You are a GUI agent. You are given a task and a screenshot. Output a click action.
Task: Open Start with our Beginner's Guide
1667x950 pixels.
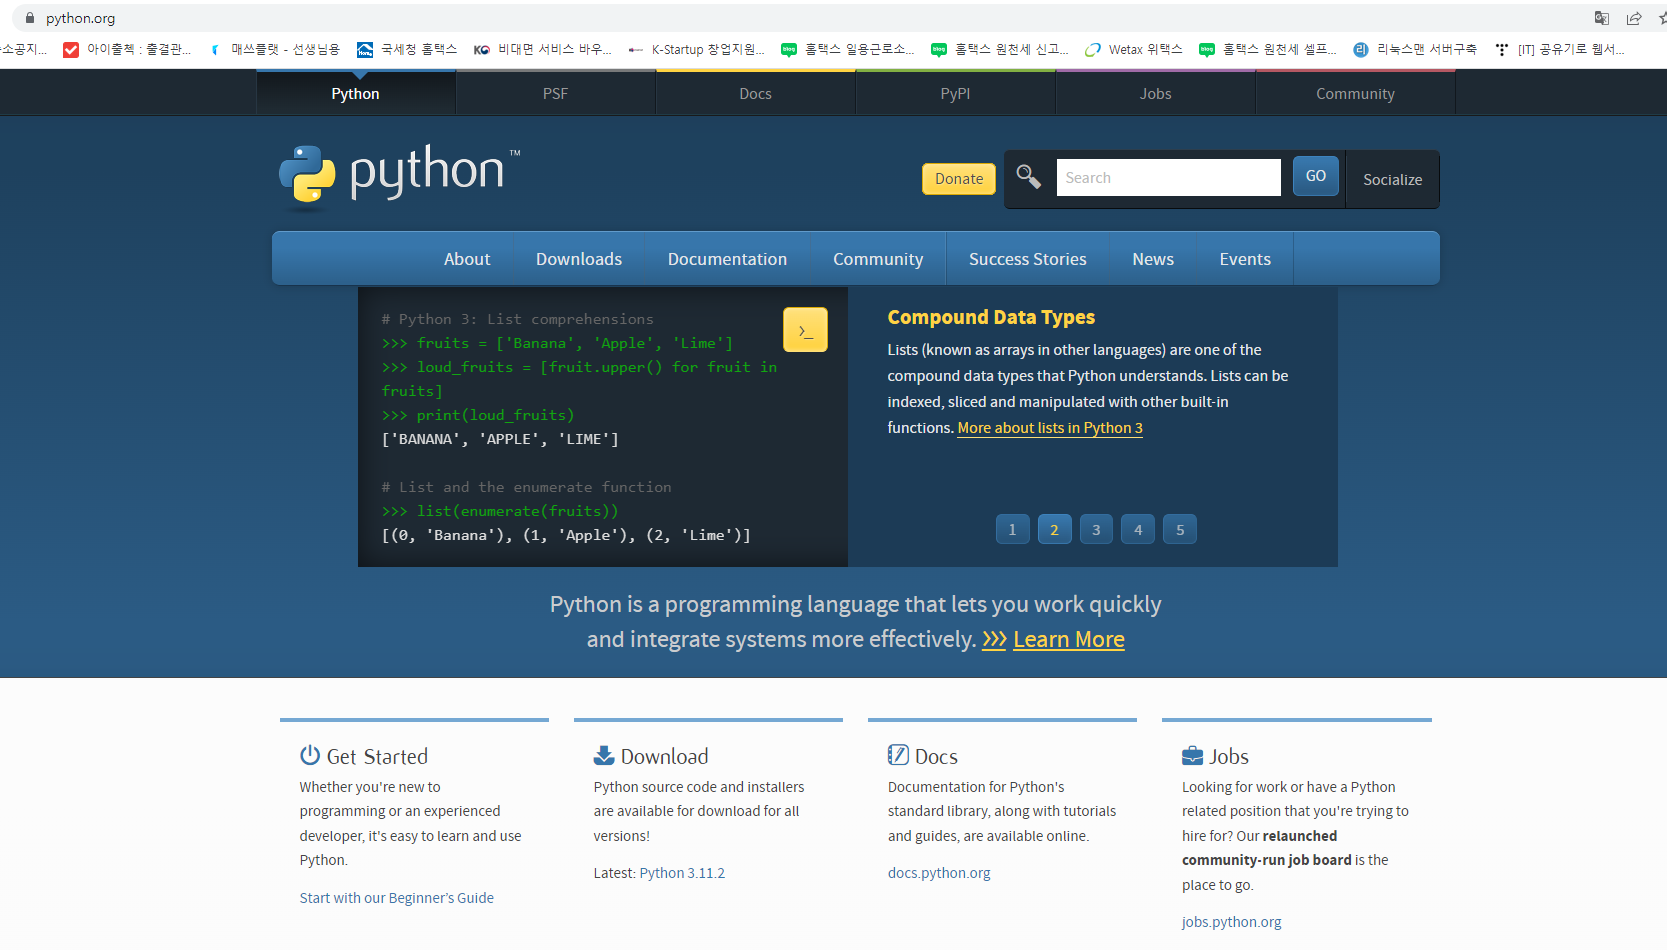[397, 898]
